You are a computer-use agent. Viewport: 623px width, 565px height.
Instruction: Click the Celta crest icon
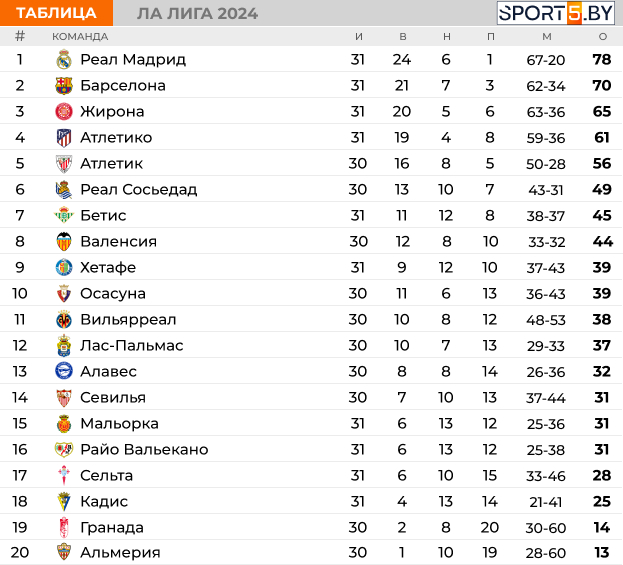[64, 475]
